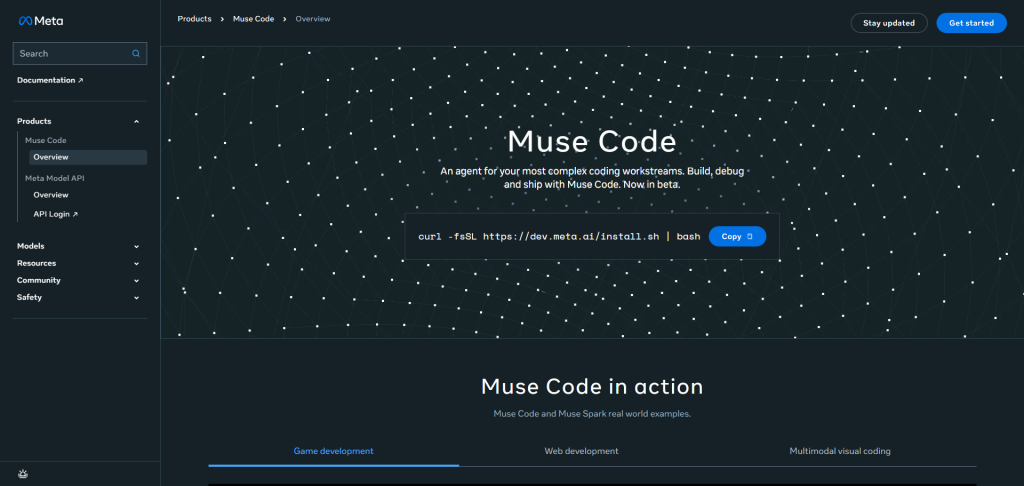The height and width of the screenshot is (486, 1024).
Task: Click the Muse Code in action heading
Action: [x=592, y=386]
